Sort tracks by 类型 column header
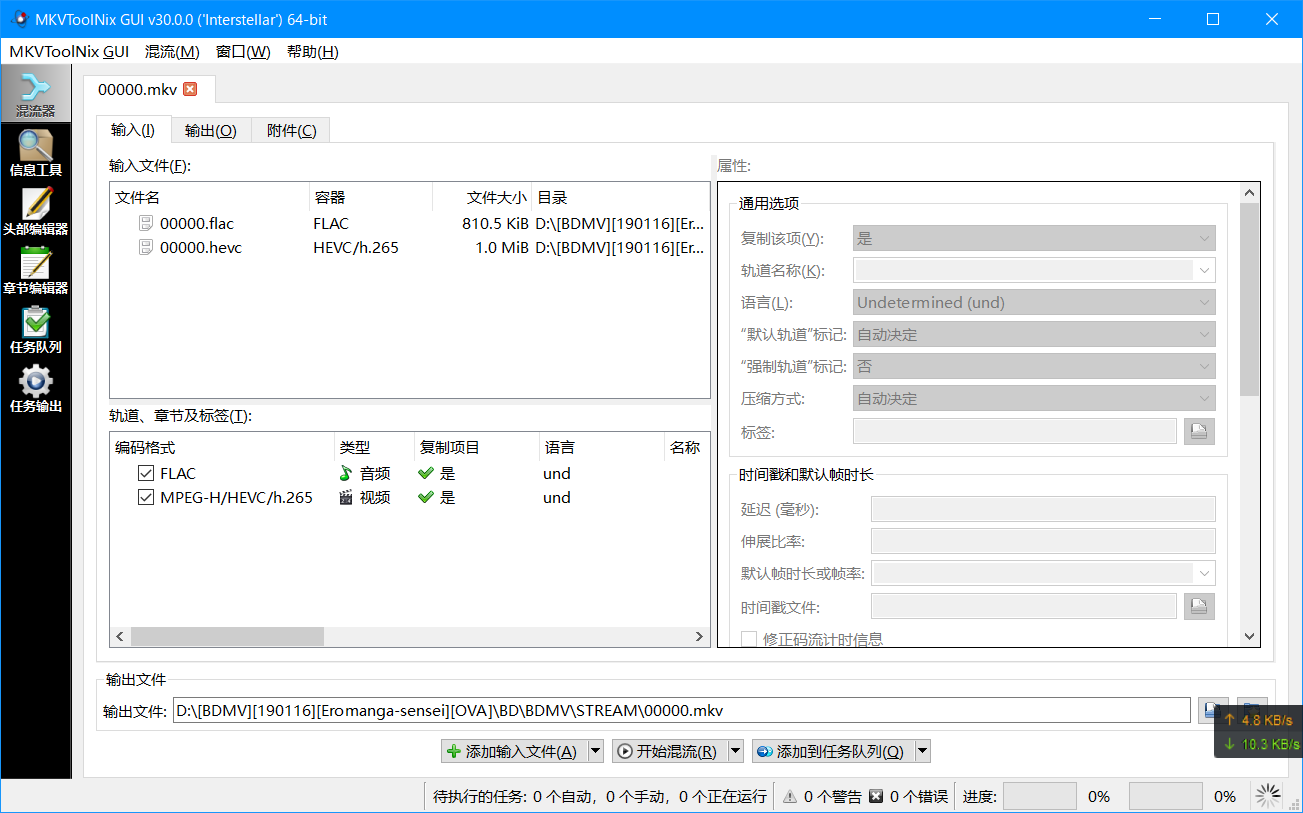 [374, 447]
